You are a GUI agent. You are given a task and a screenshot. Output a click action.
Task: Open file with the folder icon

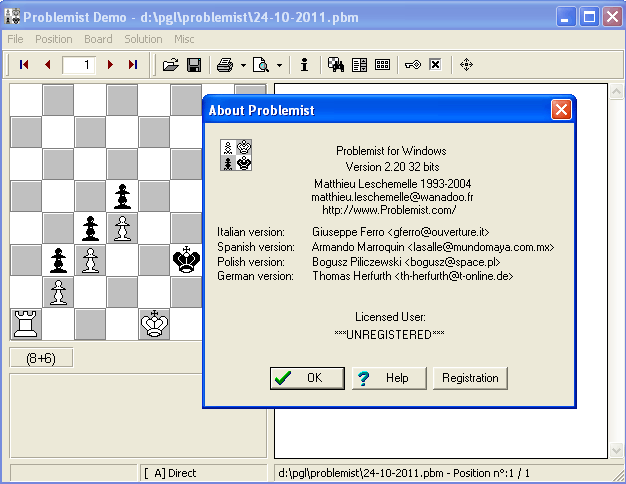click(x=171, y=64)
